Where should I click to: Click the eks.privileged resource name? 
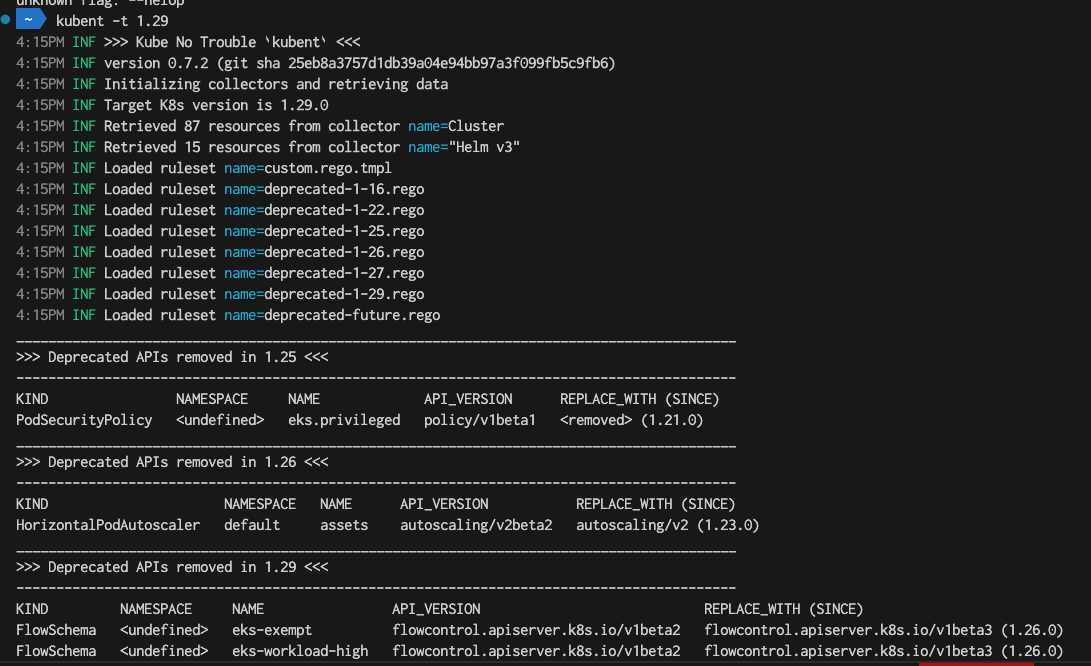tap(344, 420)
